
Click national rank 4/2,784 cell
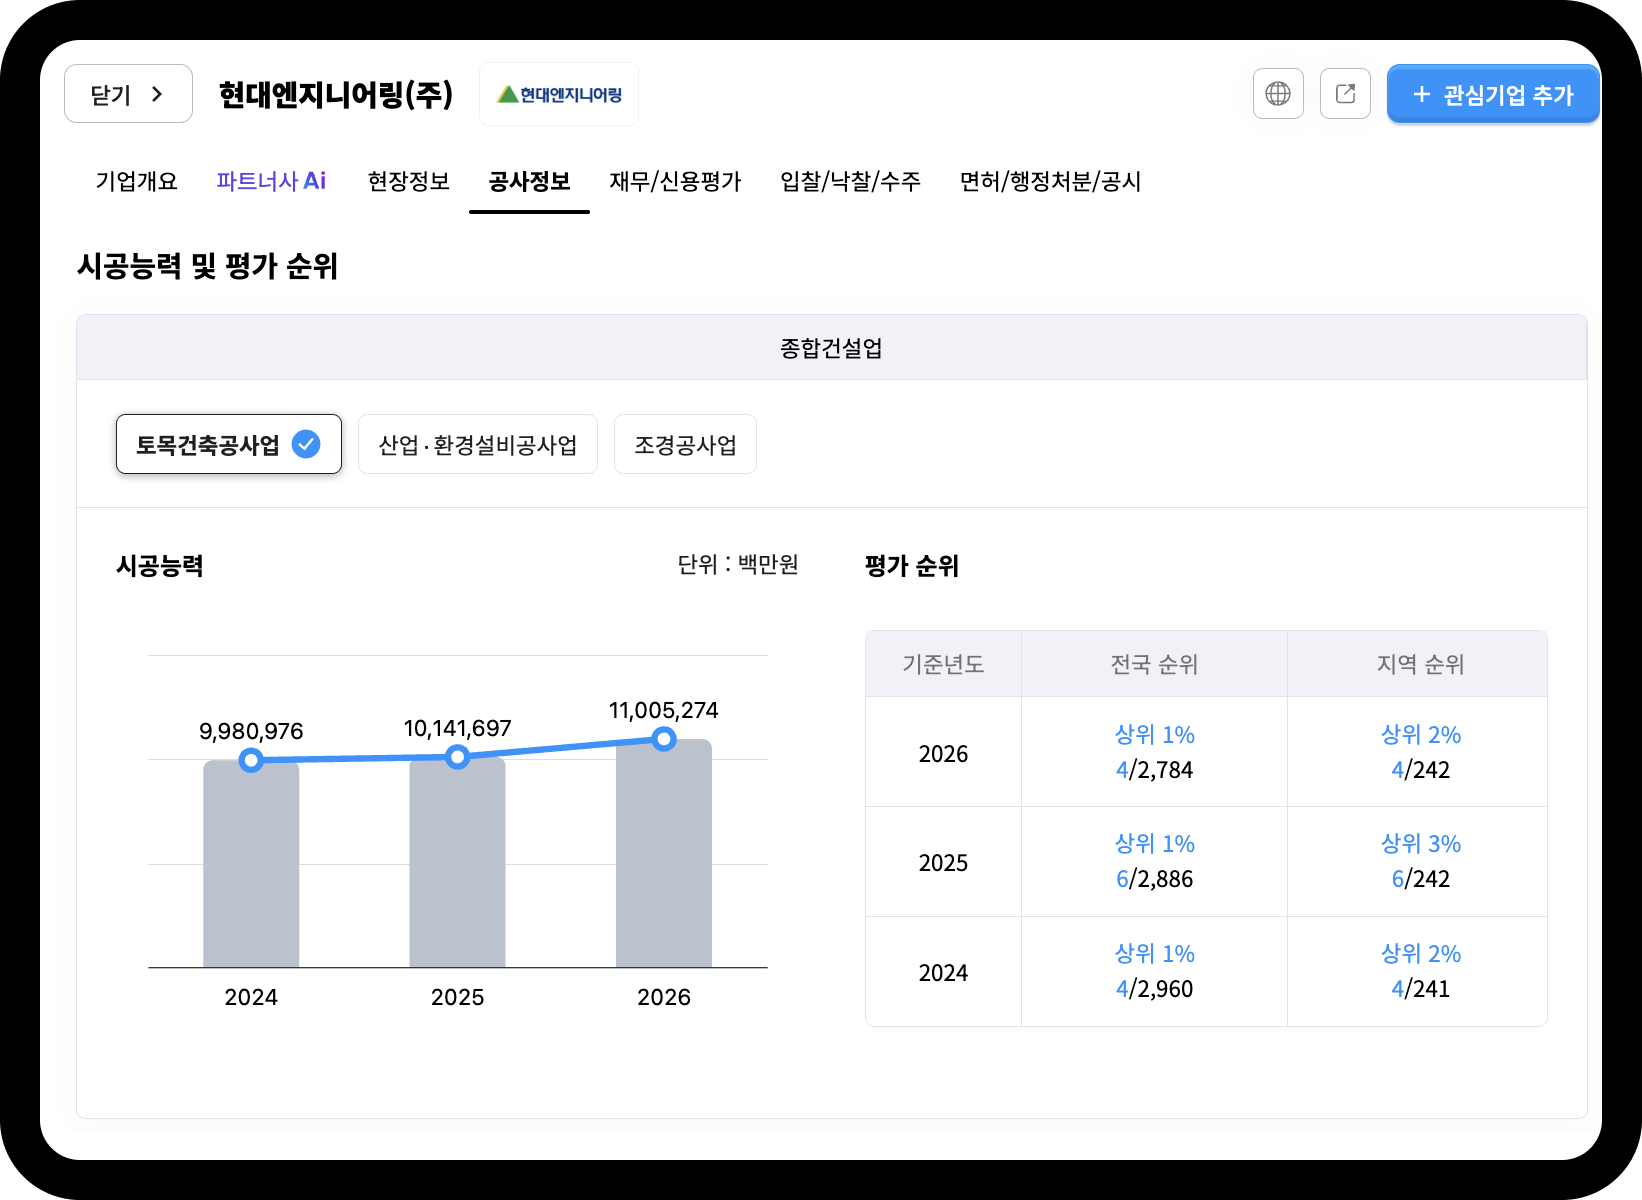[1154, 752]
